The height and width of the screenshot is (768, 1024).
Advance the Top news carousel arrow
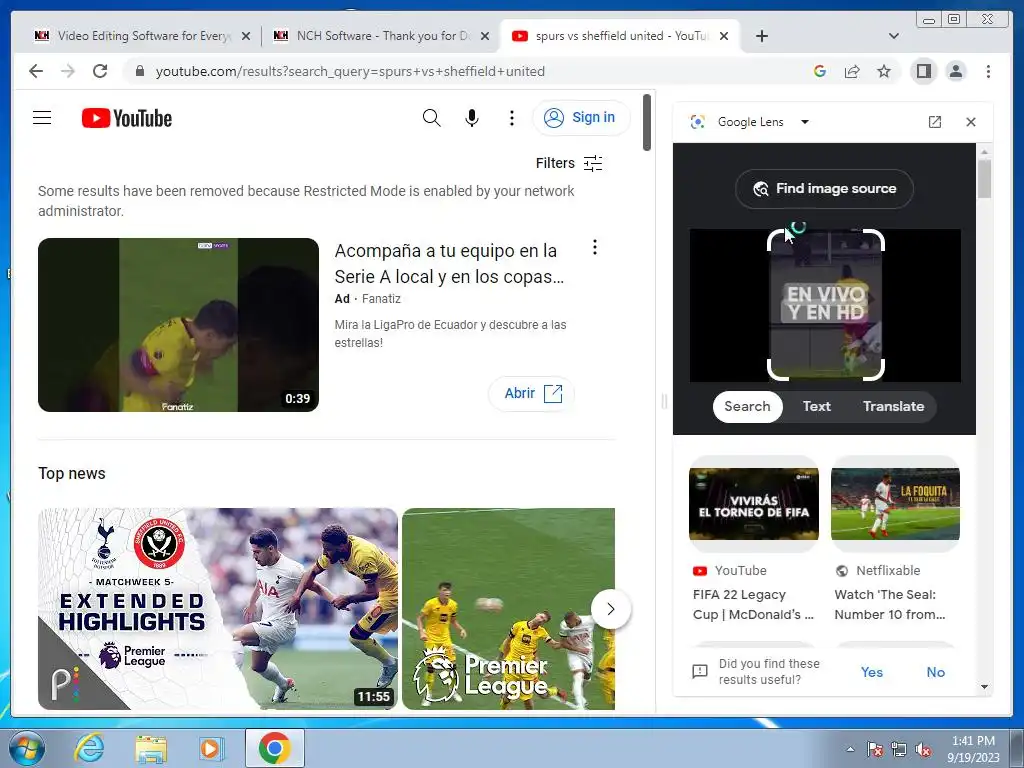(611, 609)
